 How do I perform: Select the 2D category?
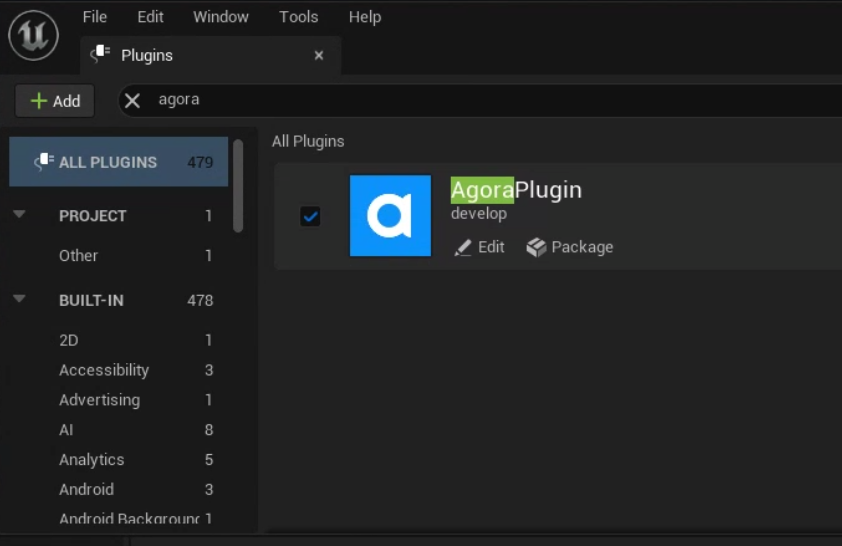coord(119,340)
